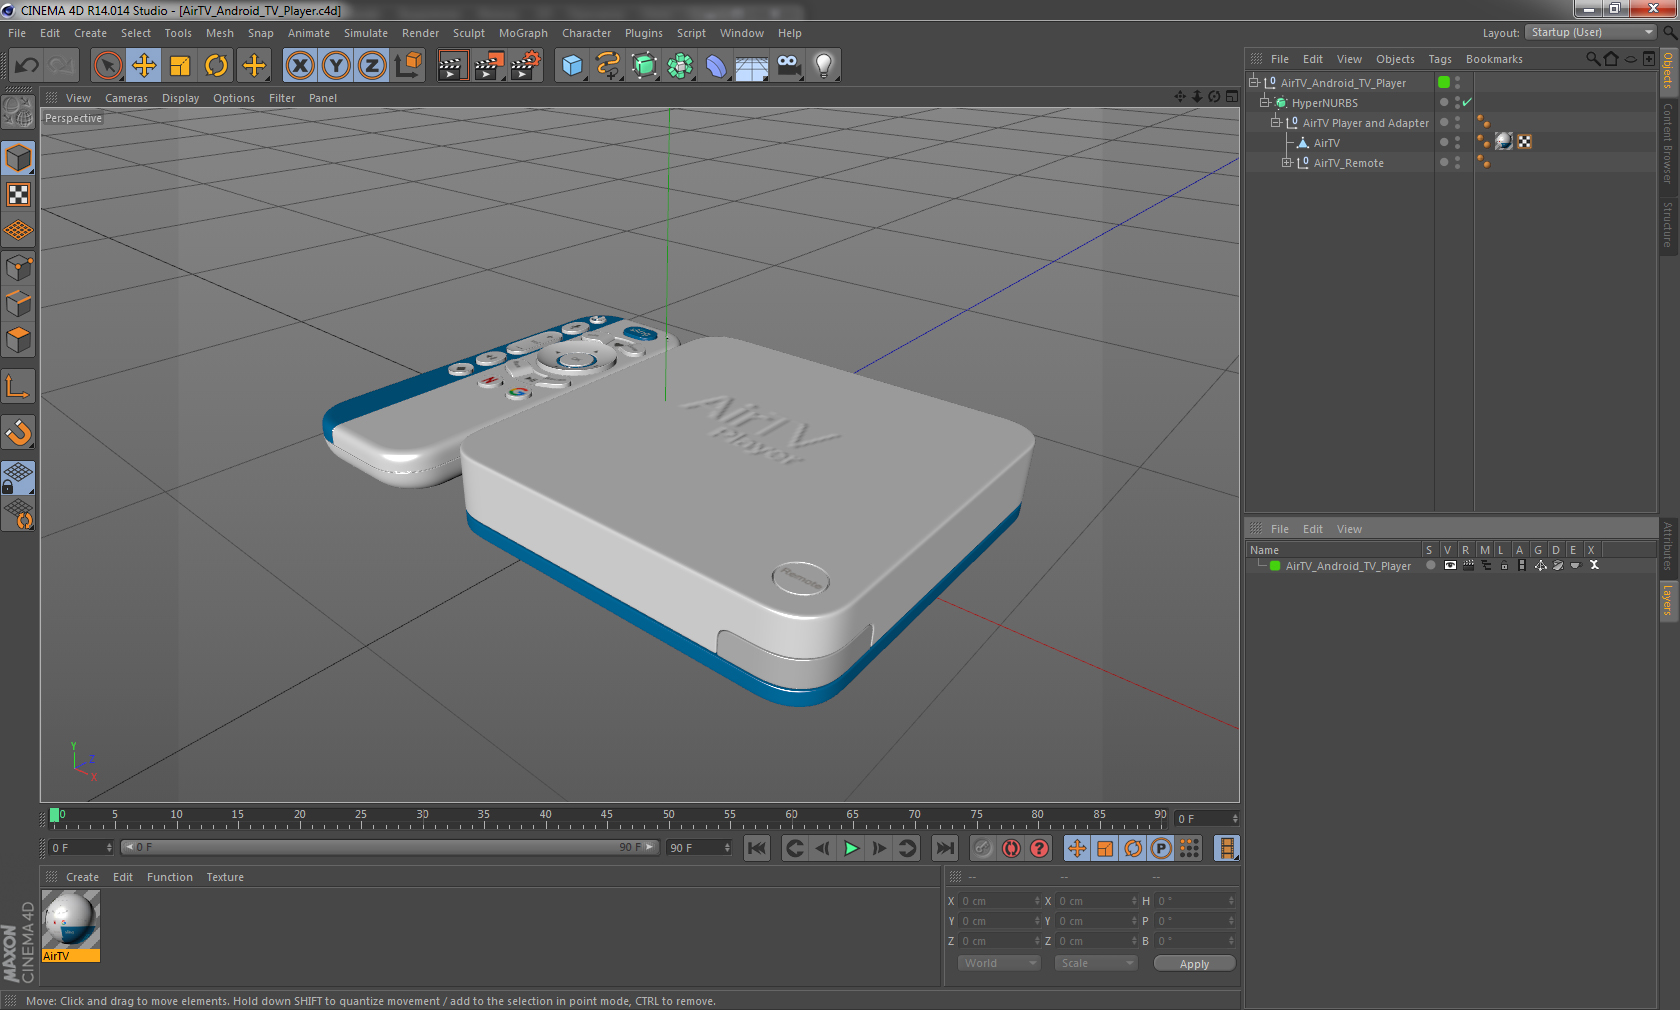Open the Sculpt menu
The image size is (1680, 1010).
click(x=469, y=33)
